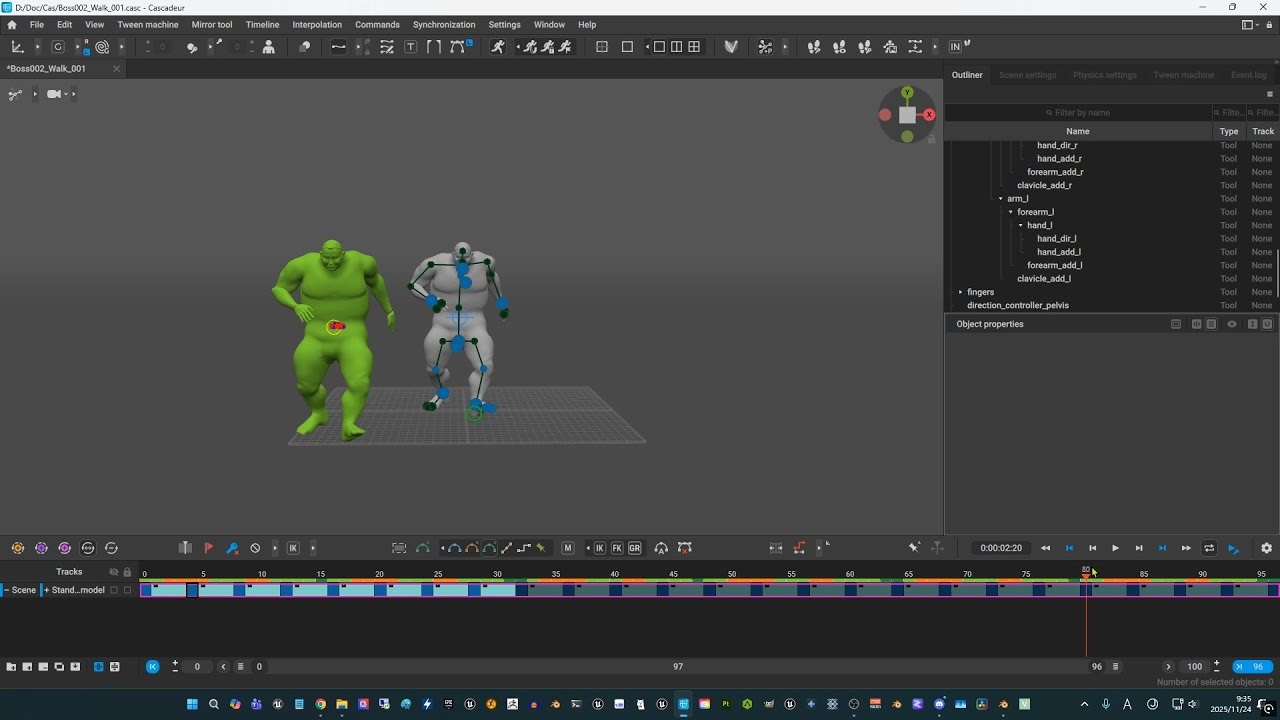1280x720 pixels.
Task: Switch to the Physics settings tab
Action: (1104, 75)
